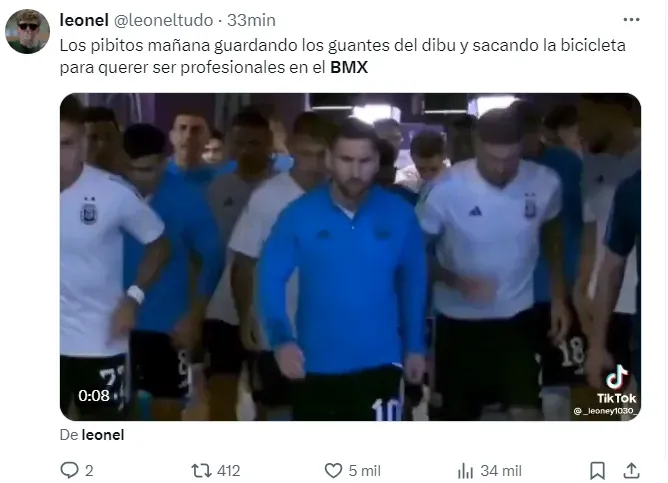Click the share upload icon
668x483 pixels.
click(x=631, y=471)
